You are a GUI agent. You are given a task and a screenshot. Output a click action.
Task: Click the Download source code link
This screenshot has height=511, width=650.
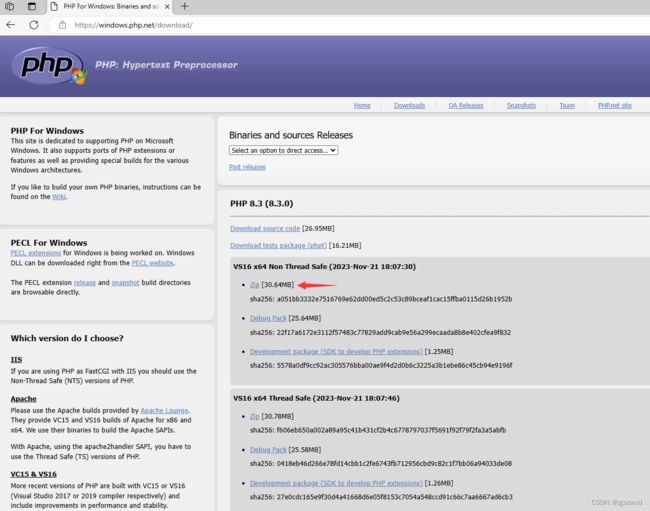(265, 228)
